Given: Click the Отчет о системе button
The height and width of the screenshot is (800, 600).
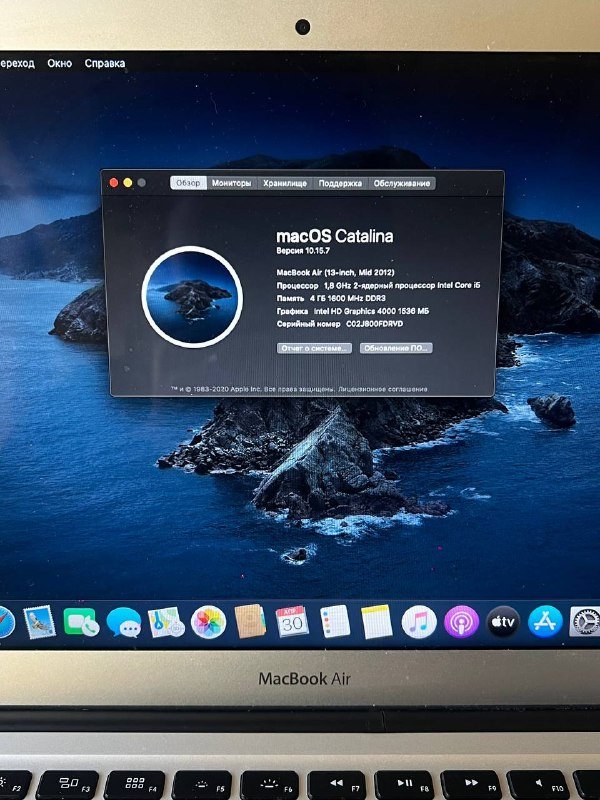Looking at the screenshot, I should (314, 348).
